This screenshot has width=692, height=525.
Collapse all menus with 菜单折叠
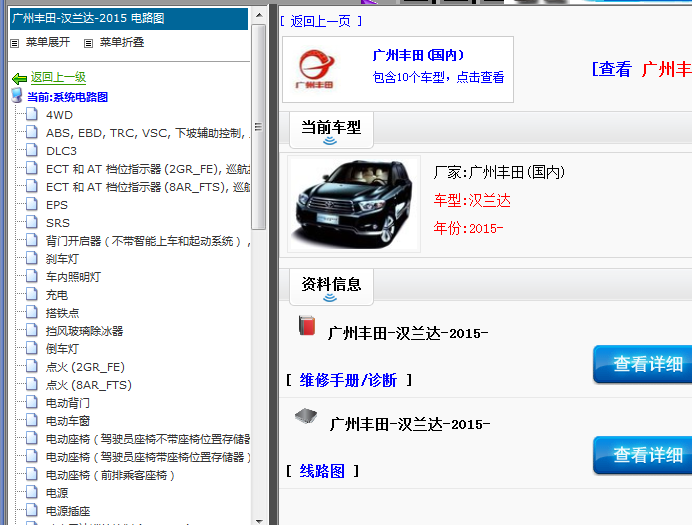click(x=122, y=42)
